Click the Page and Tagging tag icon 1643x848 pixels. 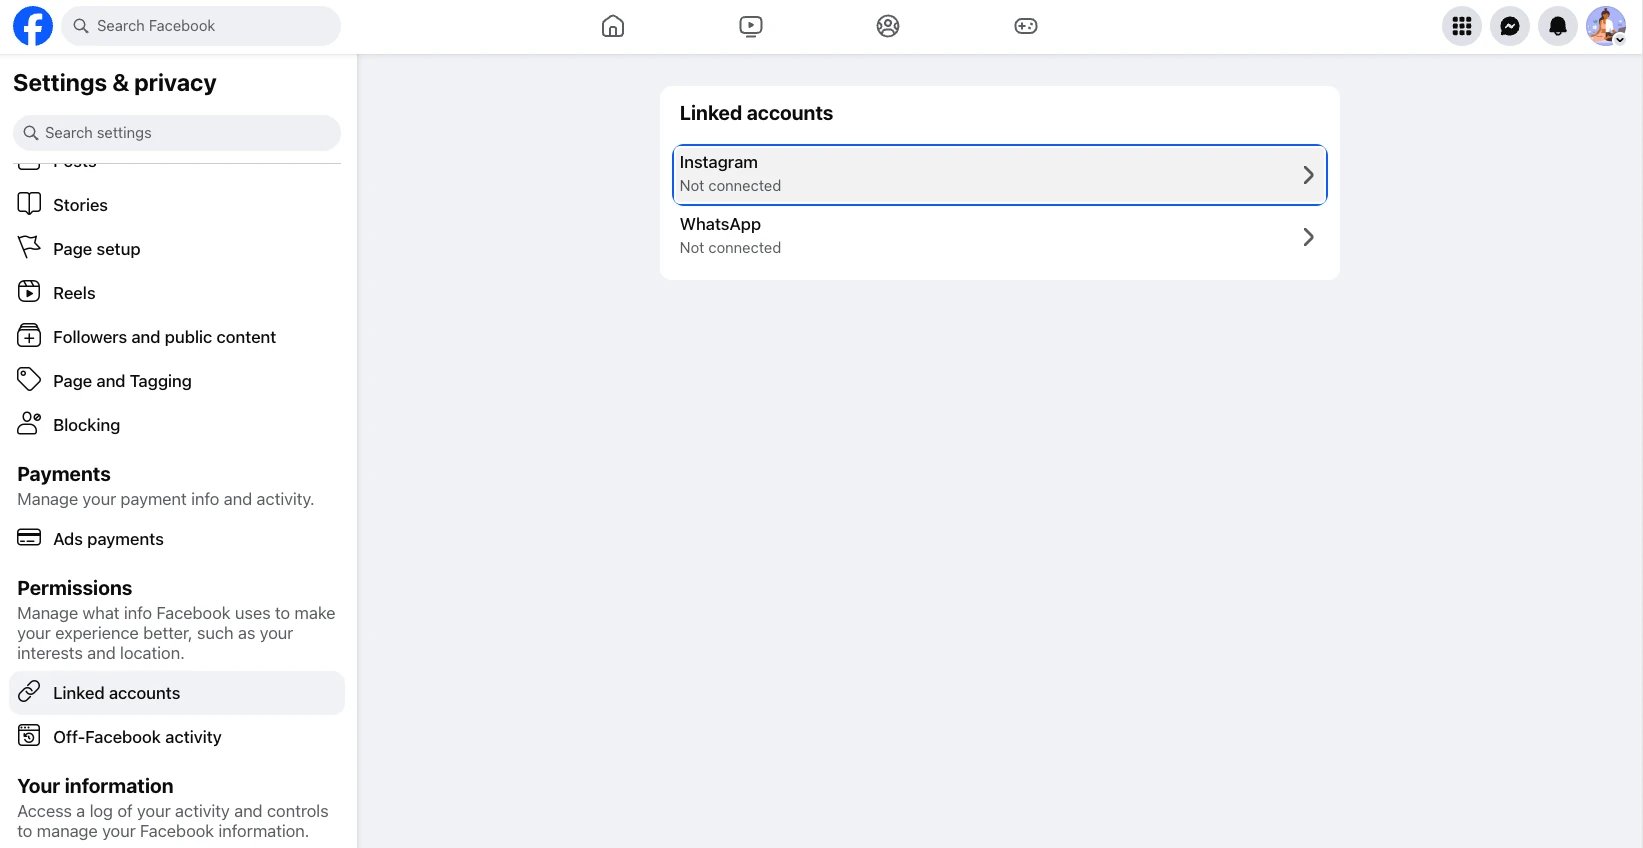(29, 380)
